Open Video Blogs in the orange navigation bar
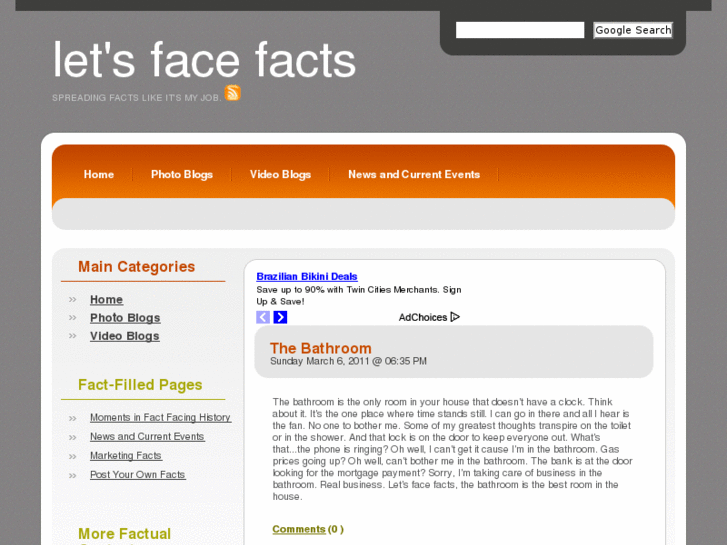The height and width of the screenshot is (545, 727). pyautogui.click(x=280, y=174)
